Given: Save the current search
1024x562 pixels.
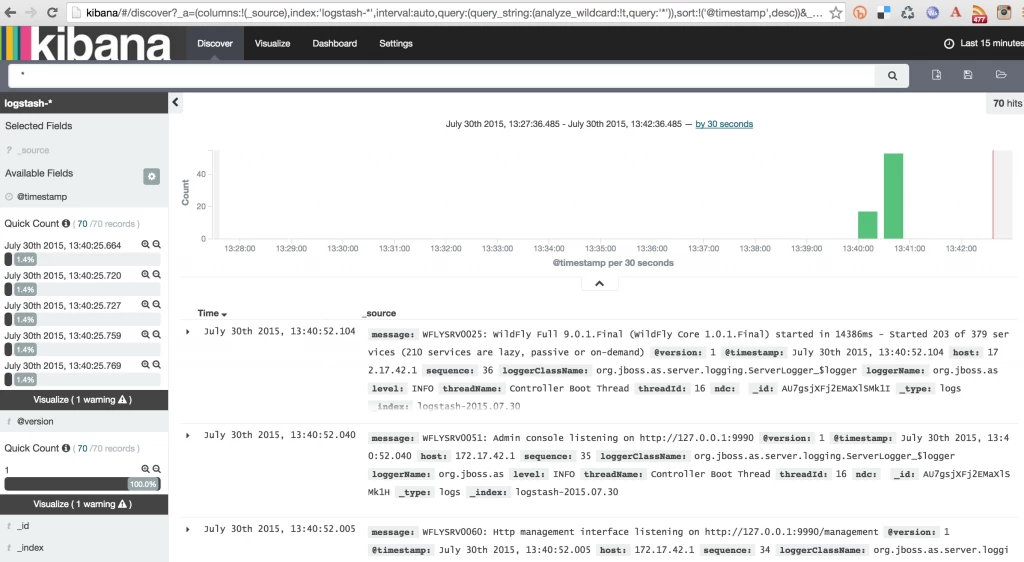Looking at the screenshot, I should [x=968, y=75].
